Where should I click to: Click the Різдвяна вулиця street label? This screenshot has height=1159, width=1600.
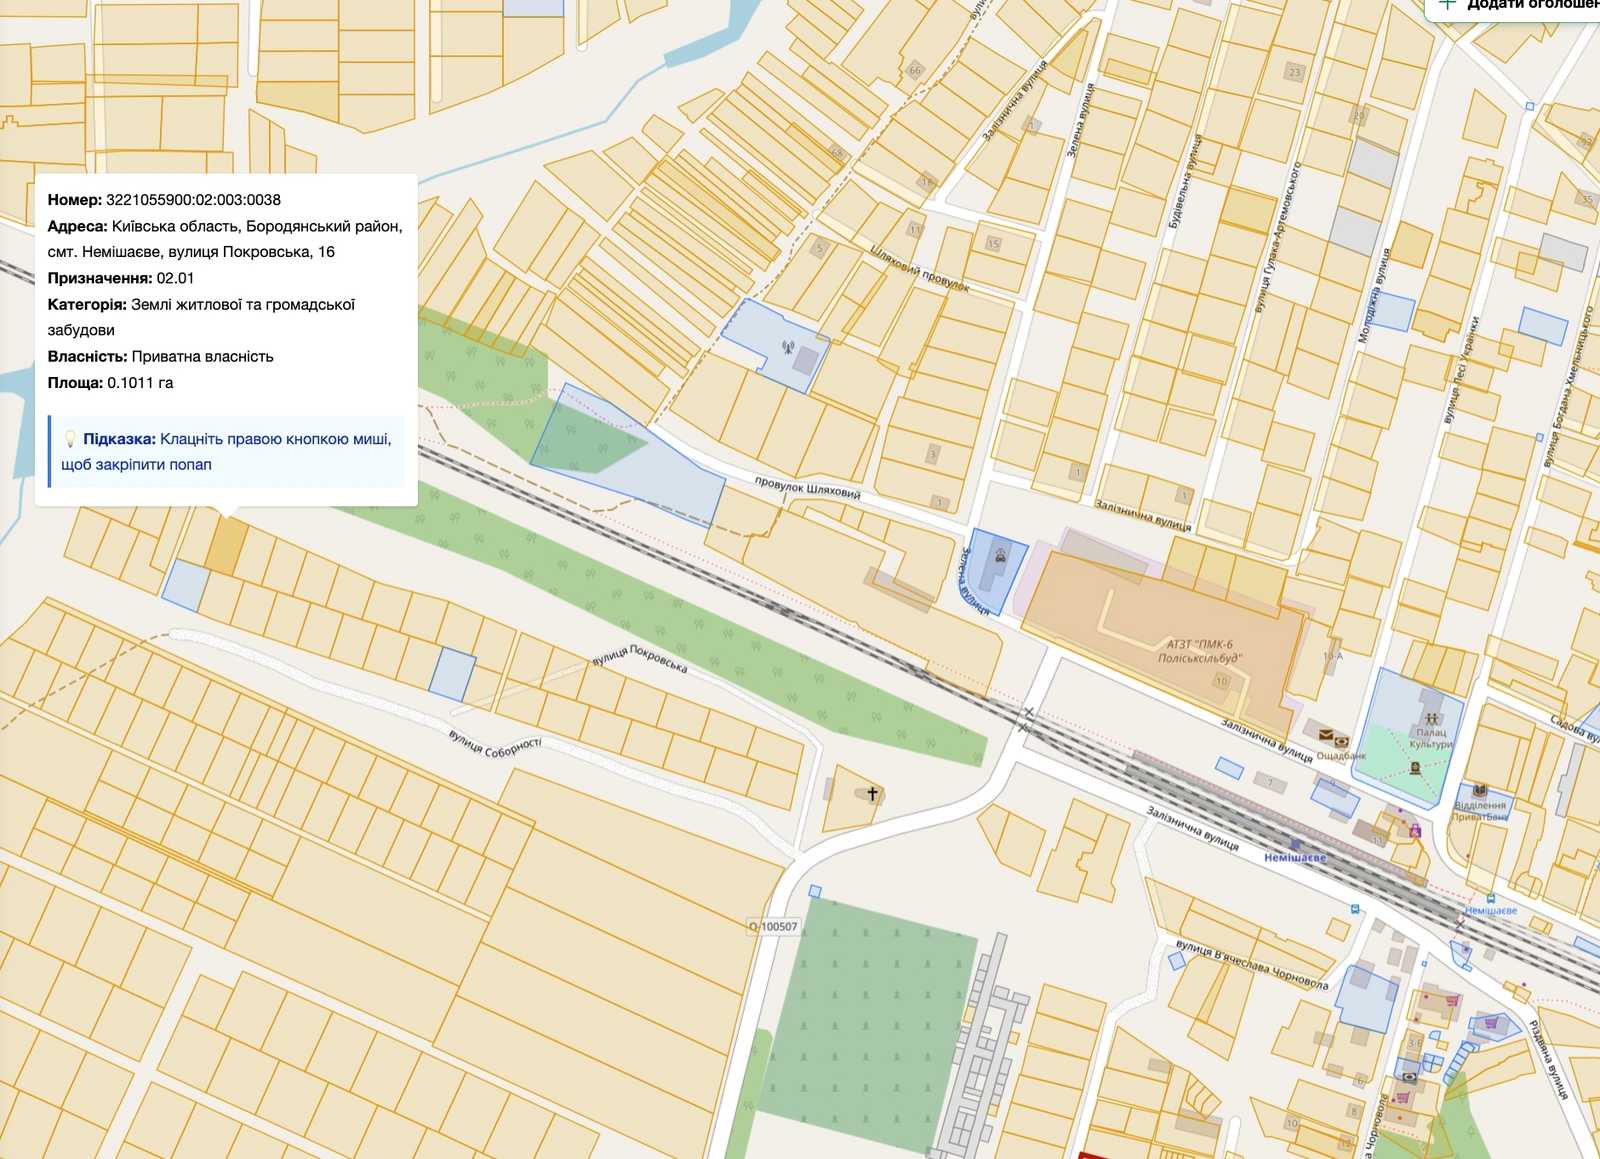click(x=1548, y=1059)
